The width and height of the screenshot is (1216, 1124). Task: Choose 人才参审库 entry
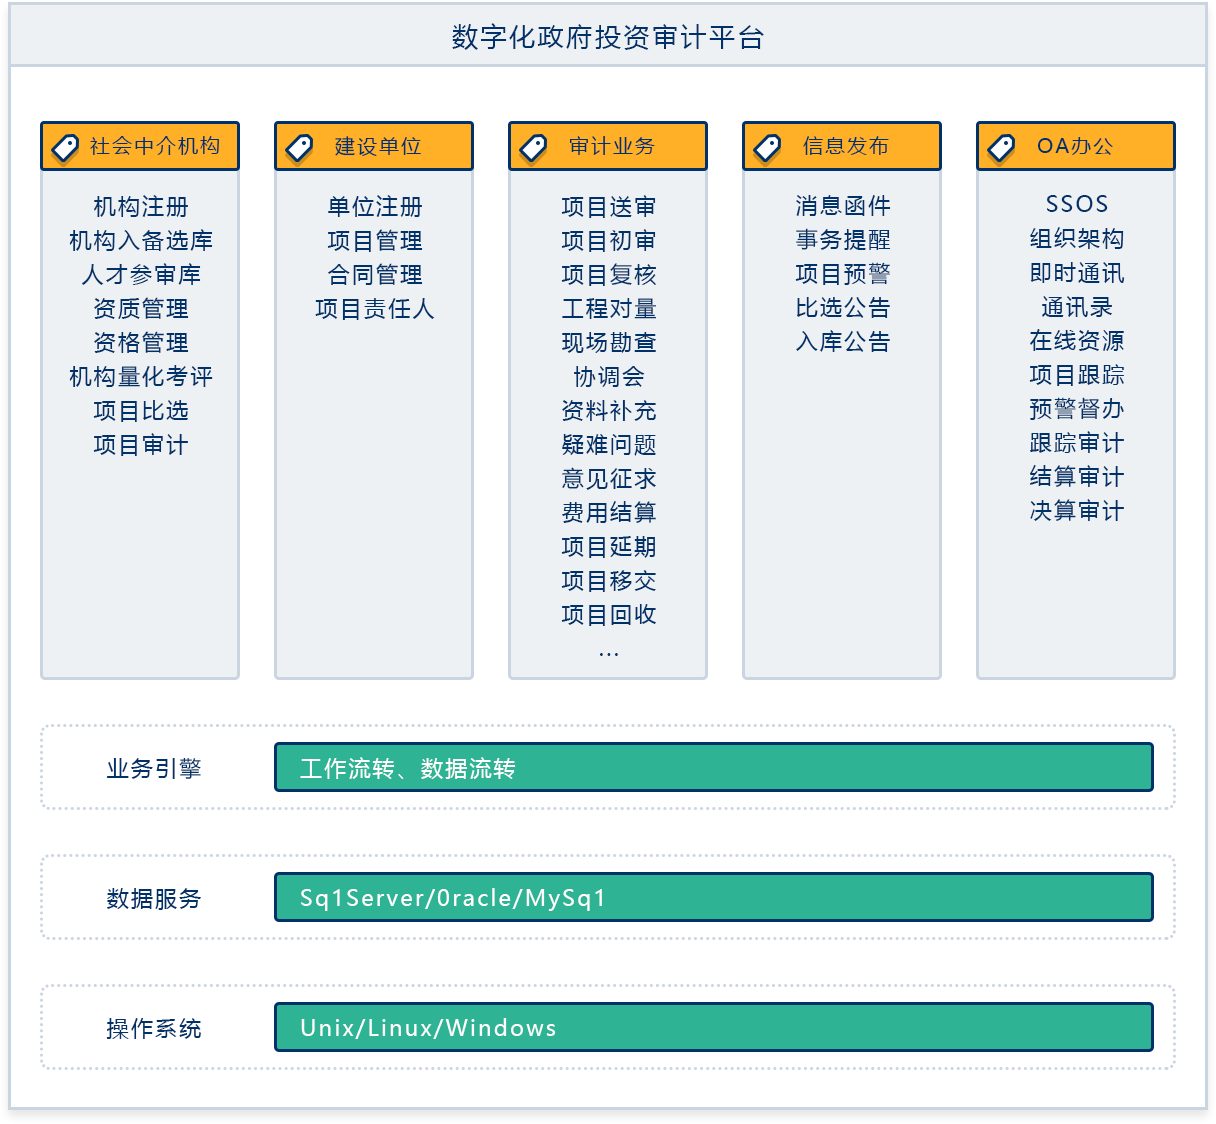tap(141, 275)
